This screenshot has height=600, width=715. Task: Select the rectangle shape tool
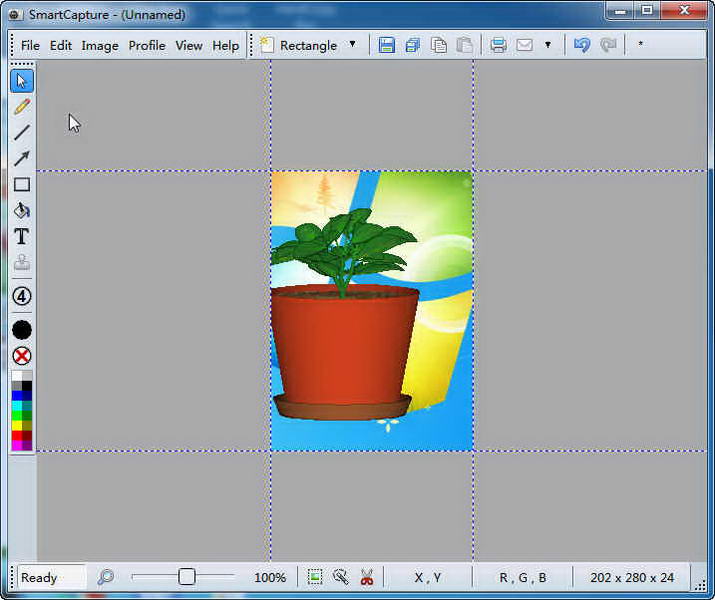(21, 184)
